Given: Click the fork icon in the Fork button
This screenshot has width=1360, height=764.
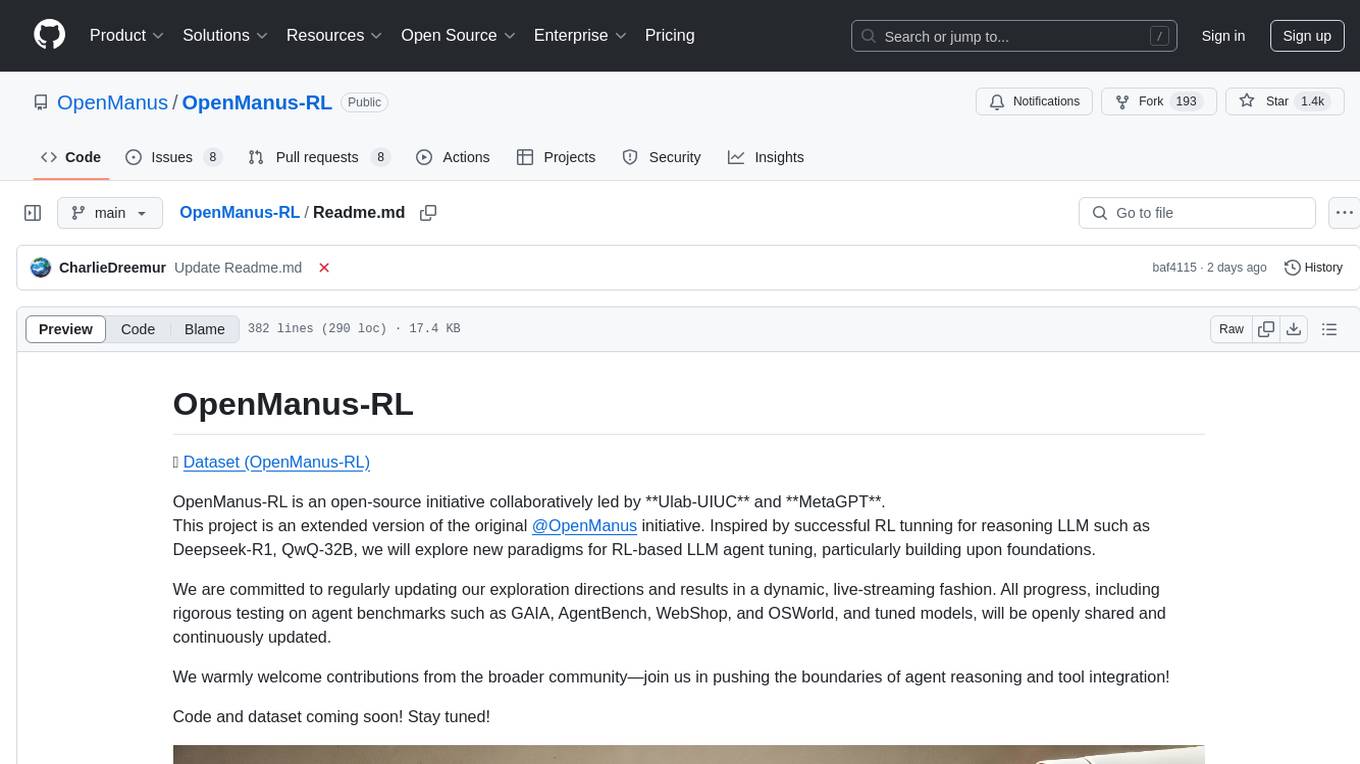Looking at the screenshot, I should [1121, 101].
